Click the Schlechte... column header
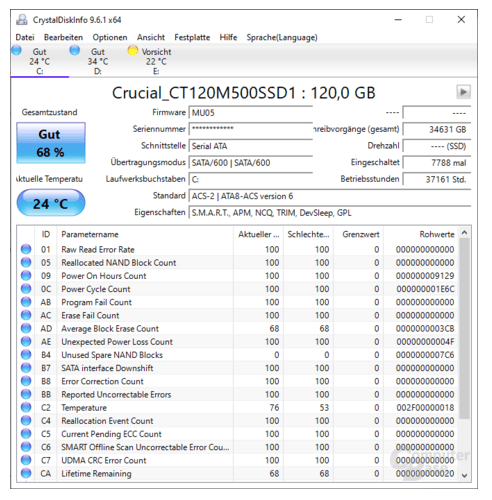Screen dimensions: 492x500 [x=308, y=234]
